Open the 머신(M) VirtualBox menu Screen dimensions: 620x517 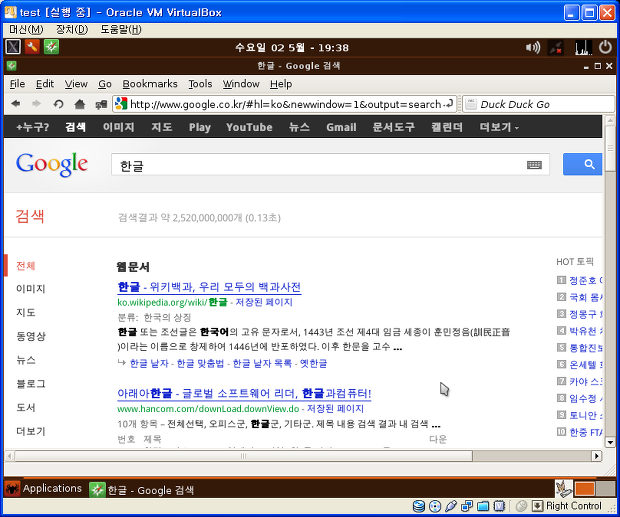tap(26, 29)
